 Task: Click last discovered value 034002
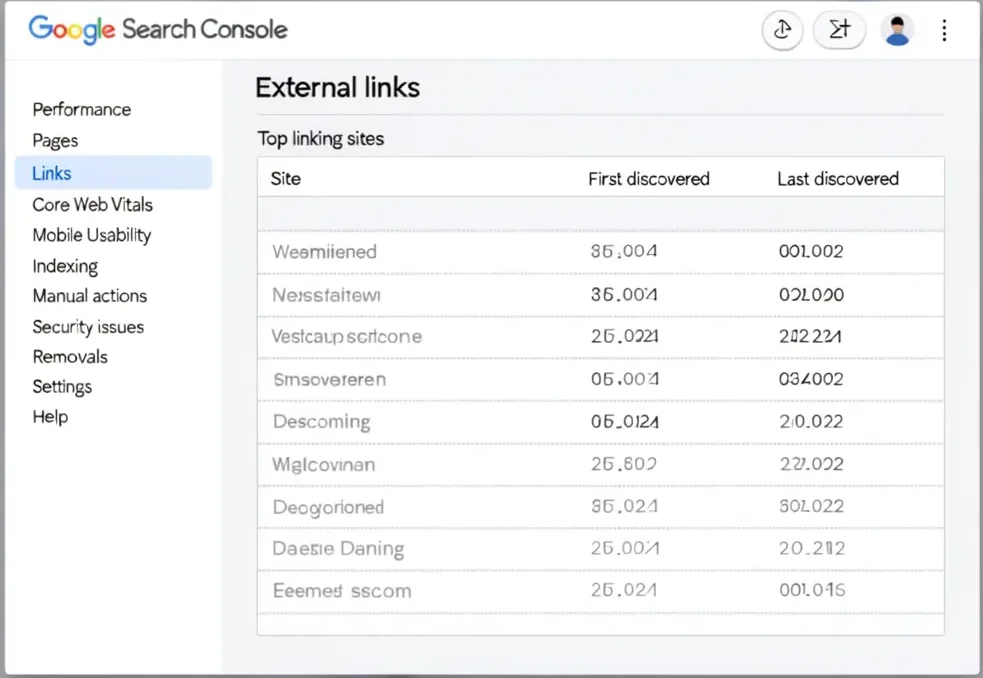click(811, 379)
